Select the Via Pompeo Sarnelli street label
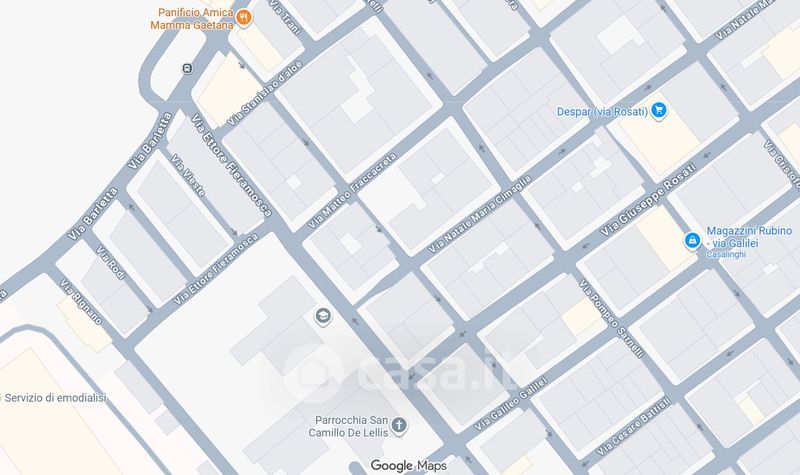Viewport: 800px width, 475px height. pyautogui.click(x=611, y=318)
